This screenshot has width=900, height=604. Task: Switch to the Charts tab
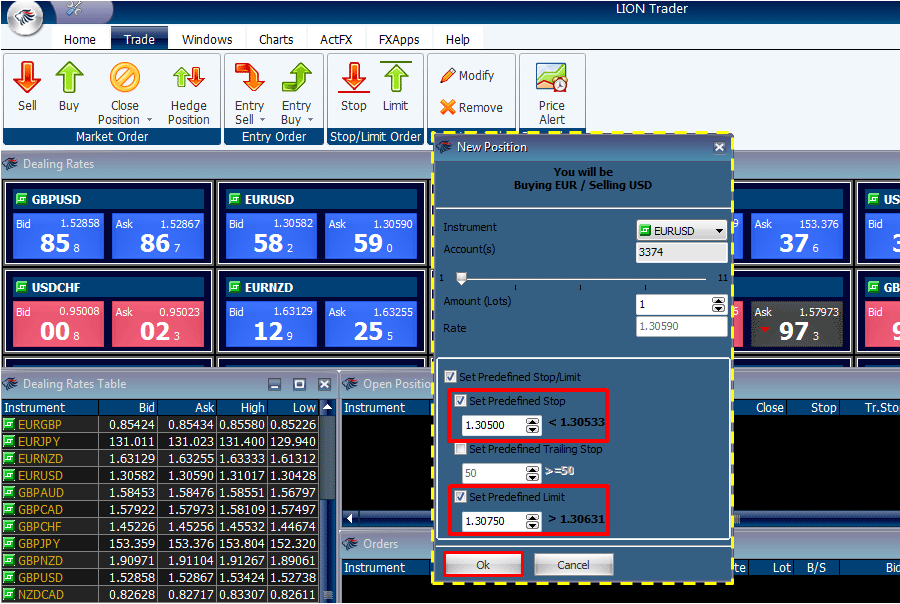point(276,40)
